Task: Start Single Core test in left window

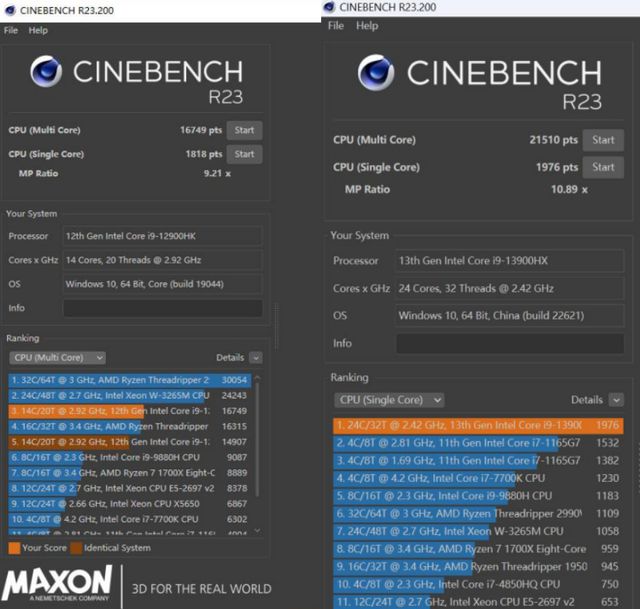Action: (x=244, y=154)
